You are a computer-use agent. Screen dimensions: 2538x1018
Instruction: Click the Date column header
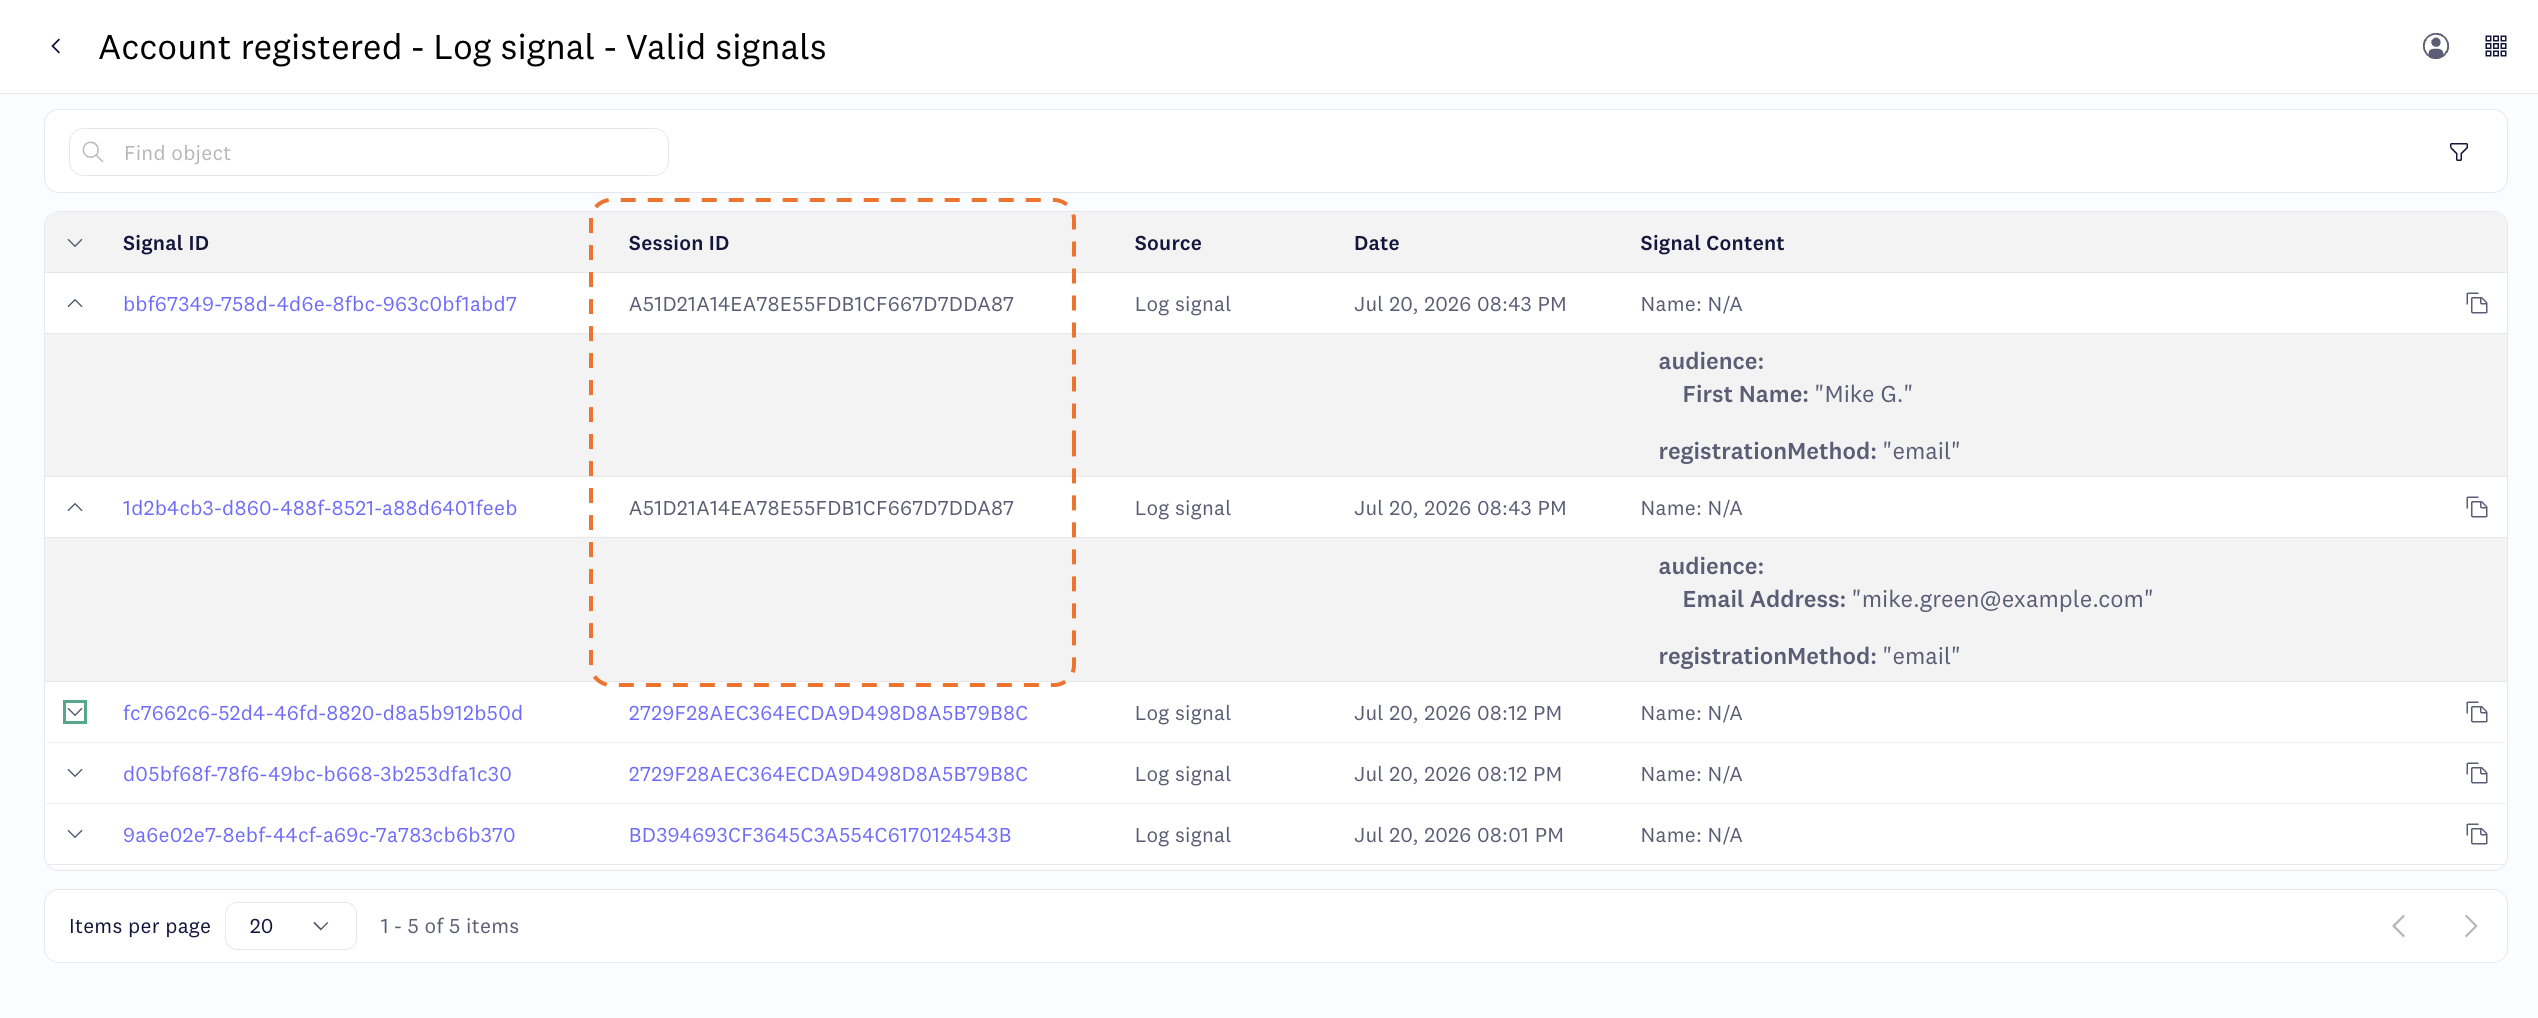(x=1376, y=243)
